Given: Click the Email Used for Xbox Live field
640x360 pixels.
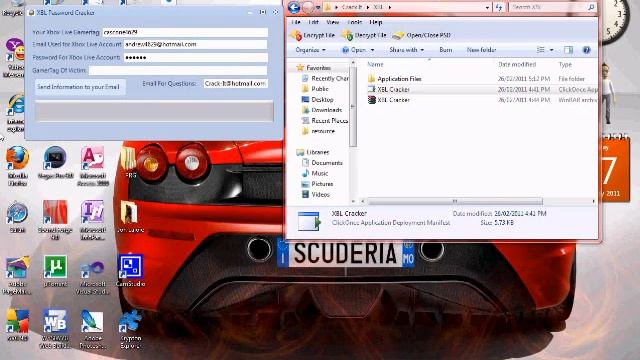Looking at the screenshot, I should 196,44.
